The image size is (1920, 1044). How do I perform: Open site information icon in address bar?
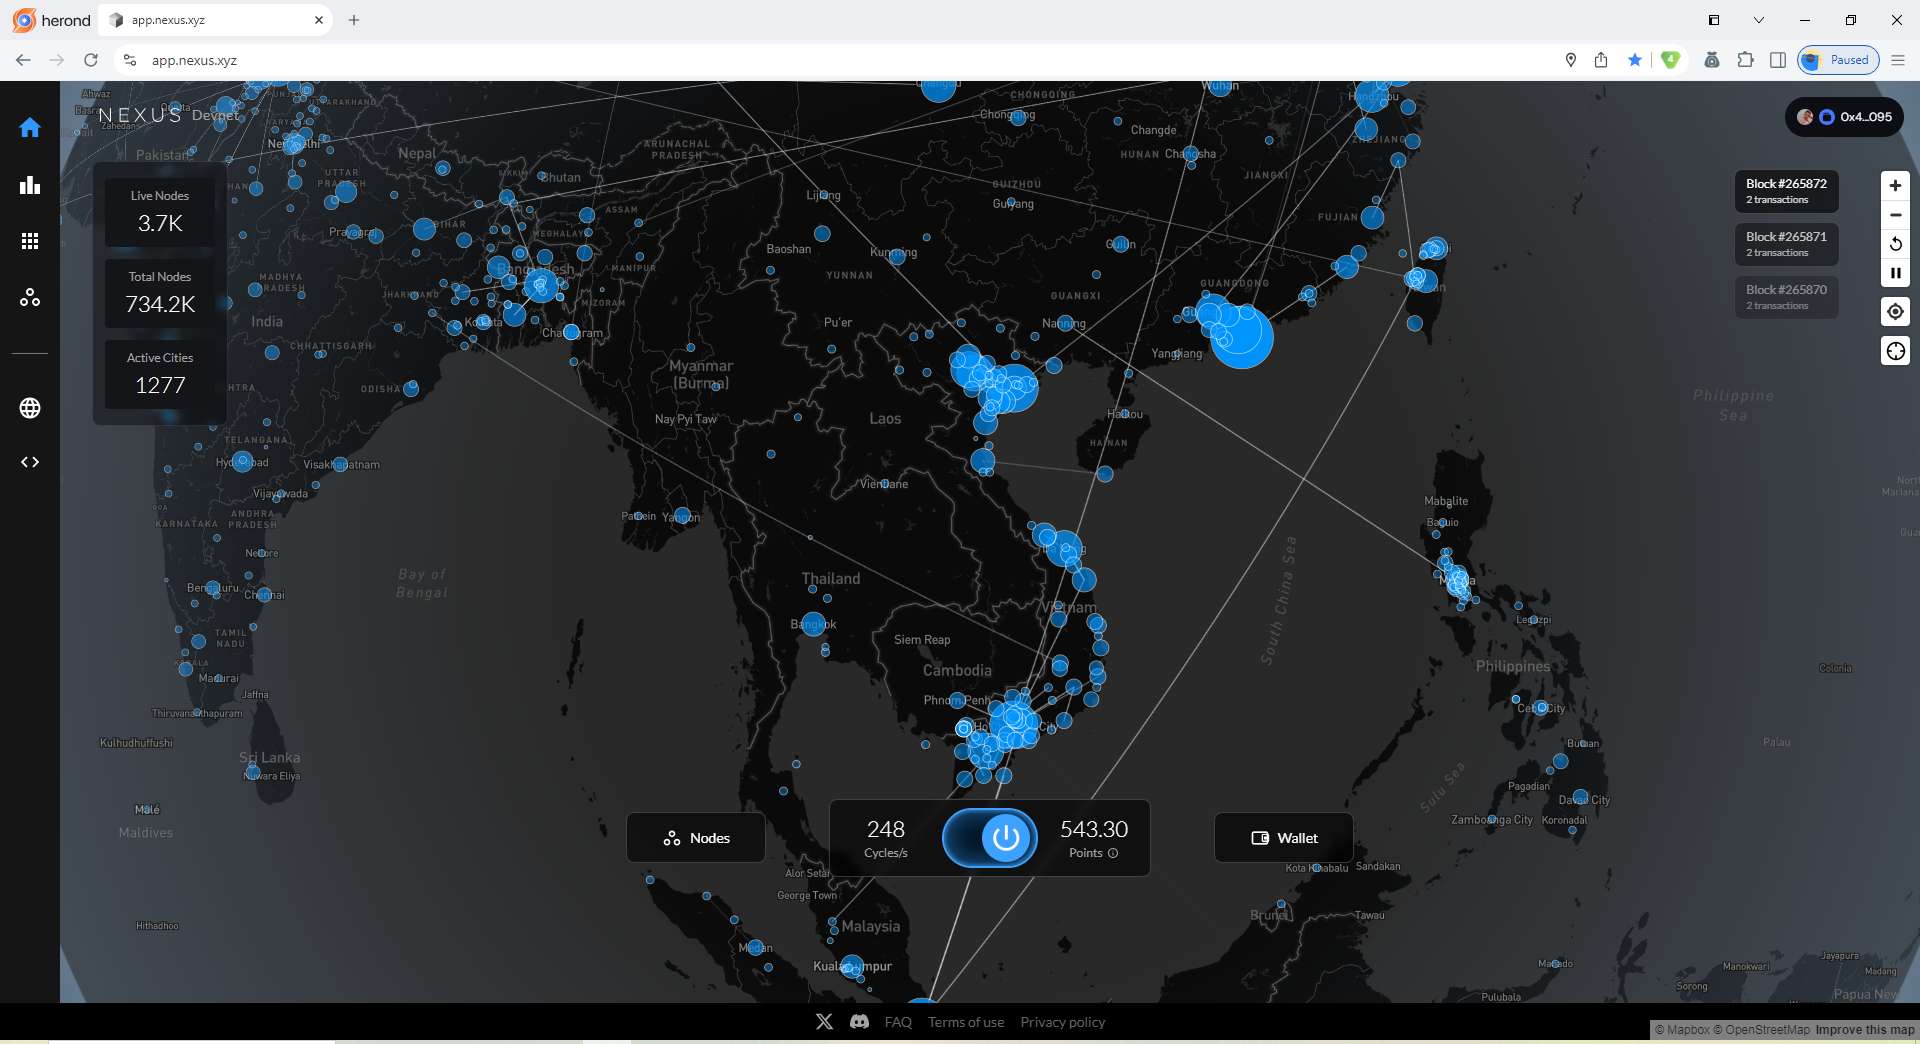129,60
